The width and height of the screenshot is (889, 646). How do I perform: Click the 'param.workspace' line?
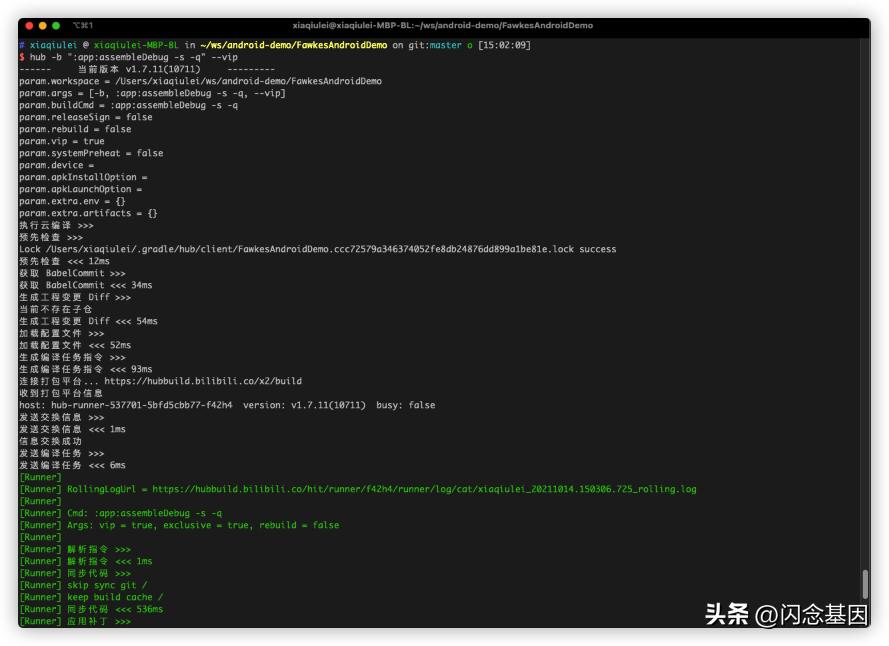click(200, 81)
